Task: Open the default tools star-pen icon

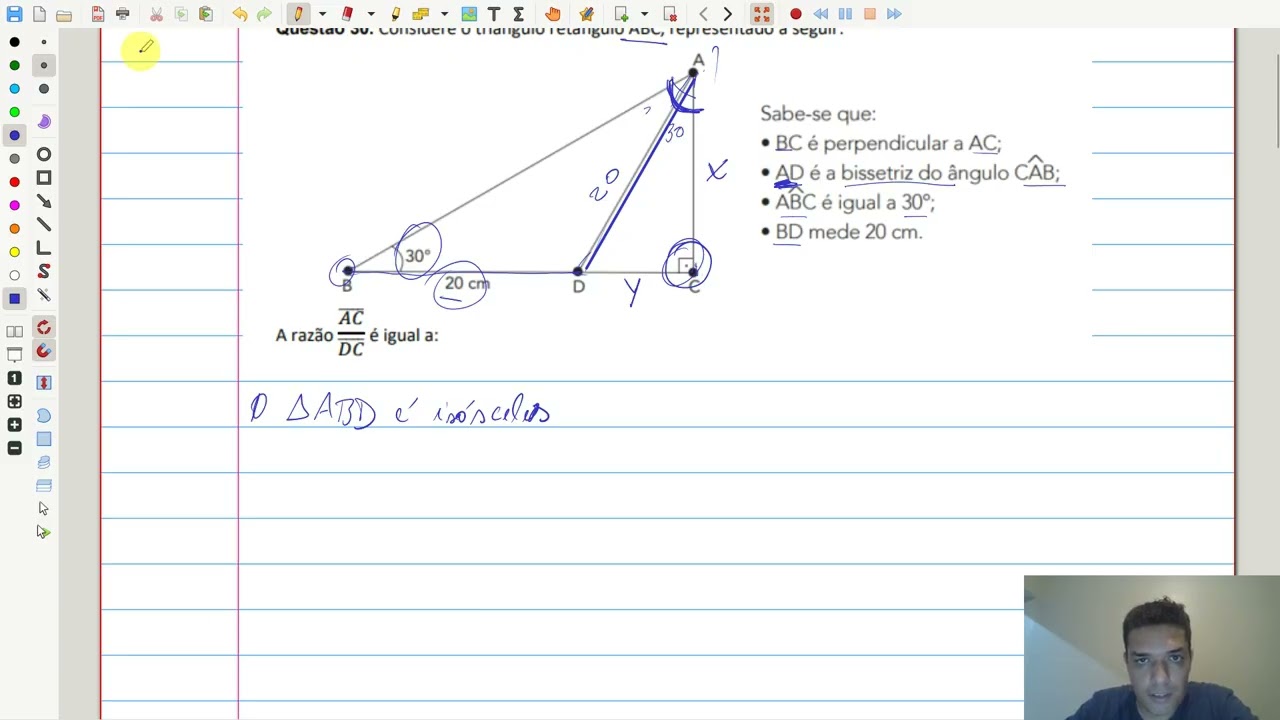Action: [x=587, y=14]
